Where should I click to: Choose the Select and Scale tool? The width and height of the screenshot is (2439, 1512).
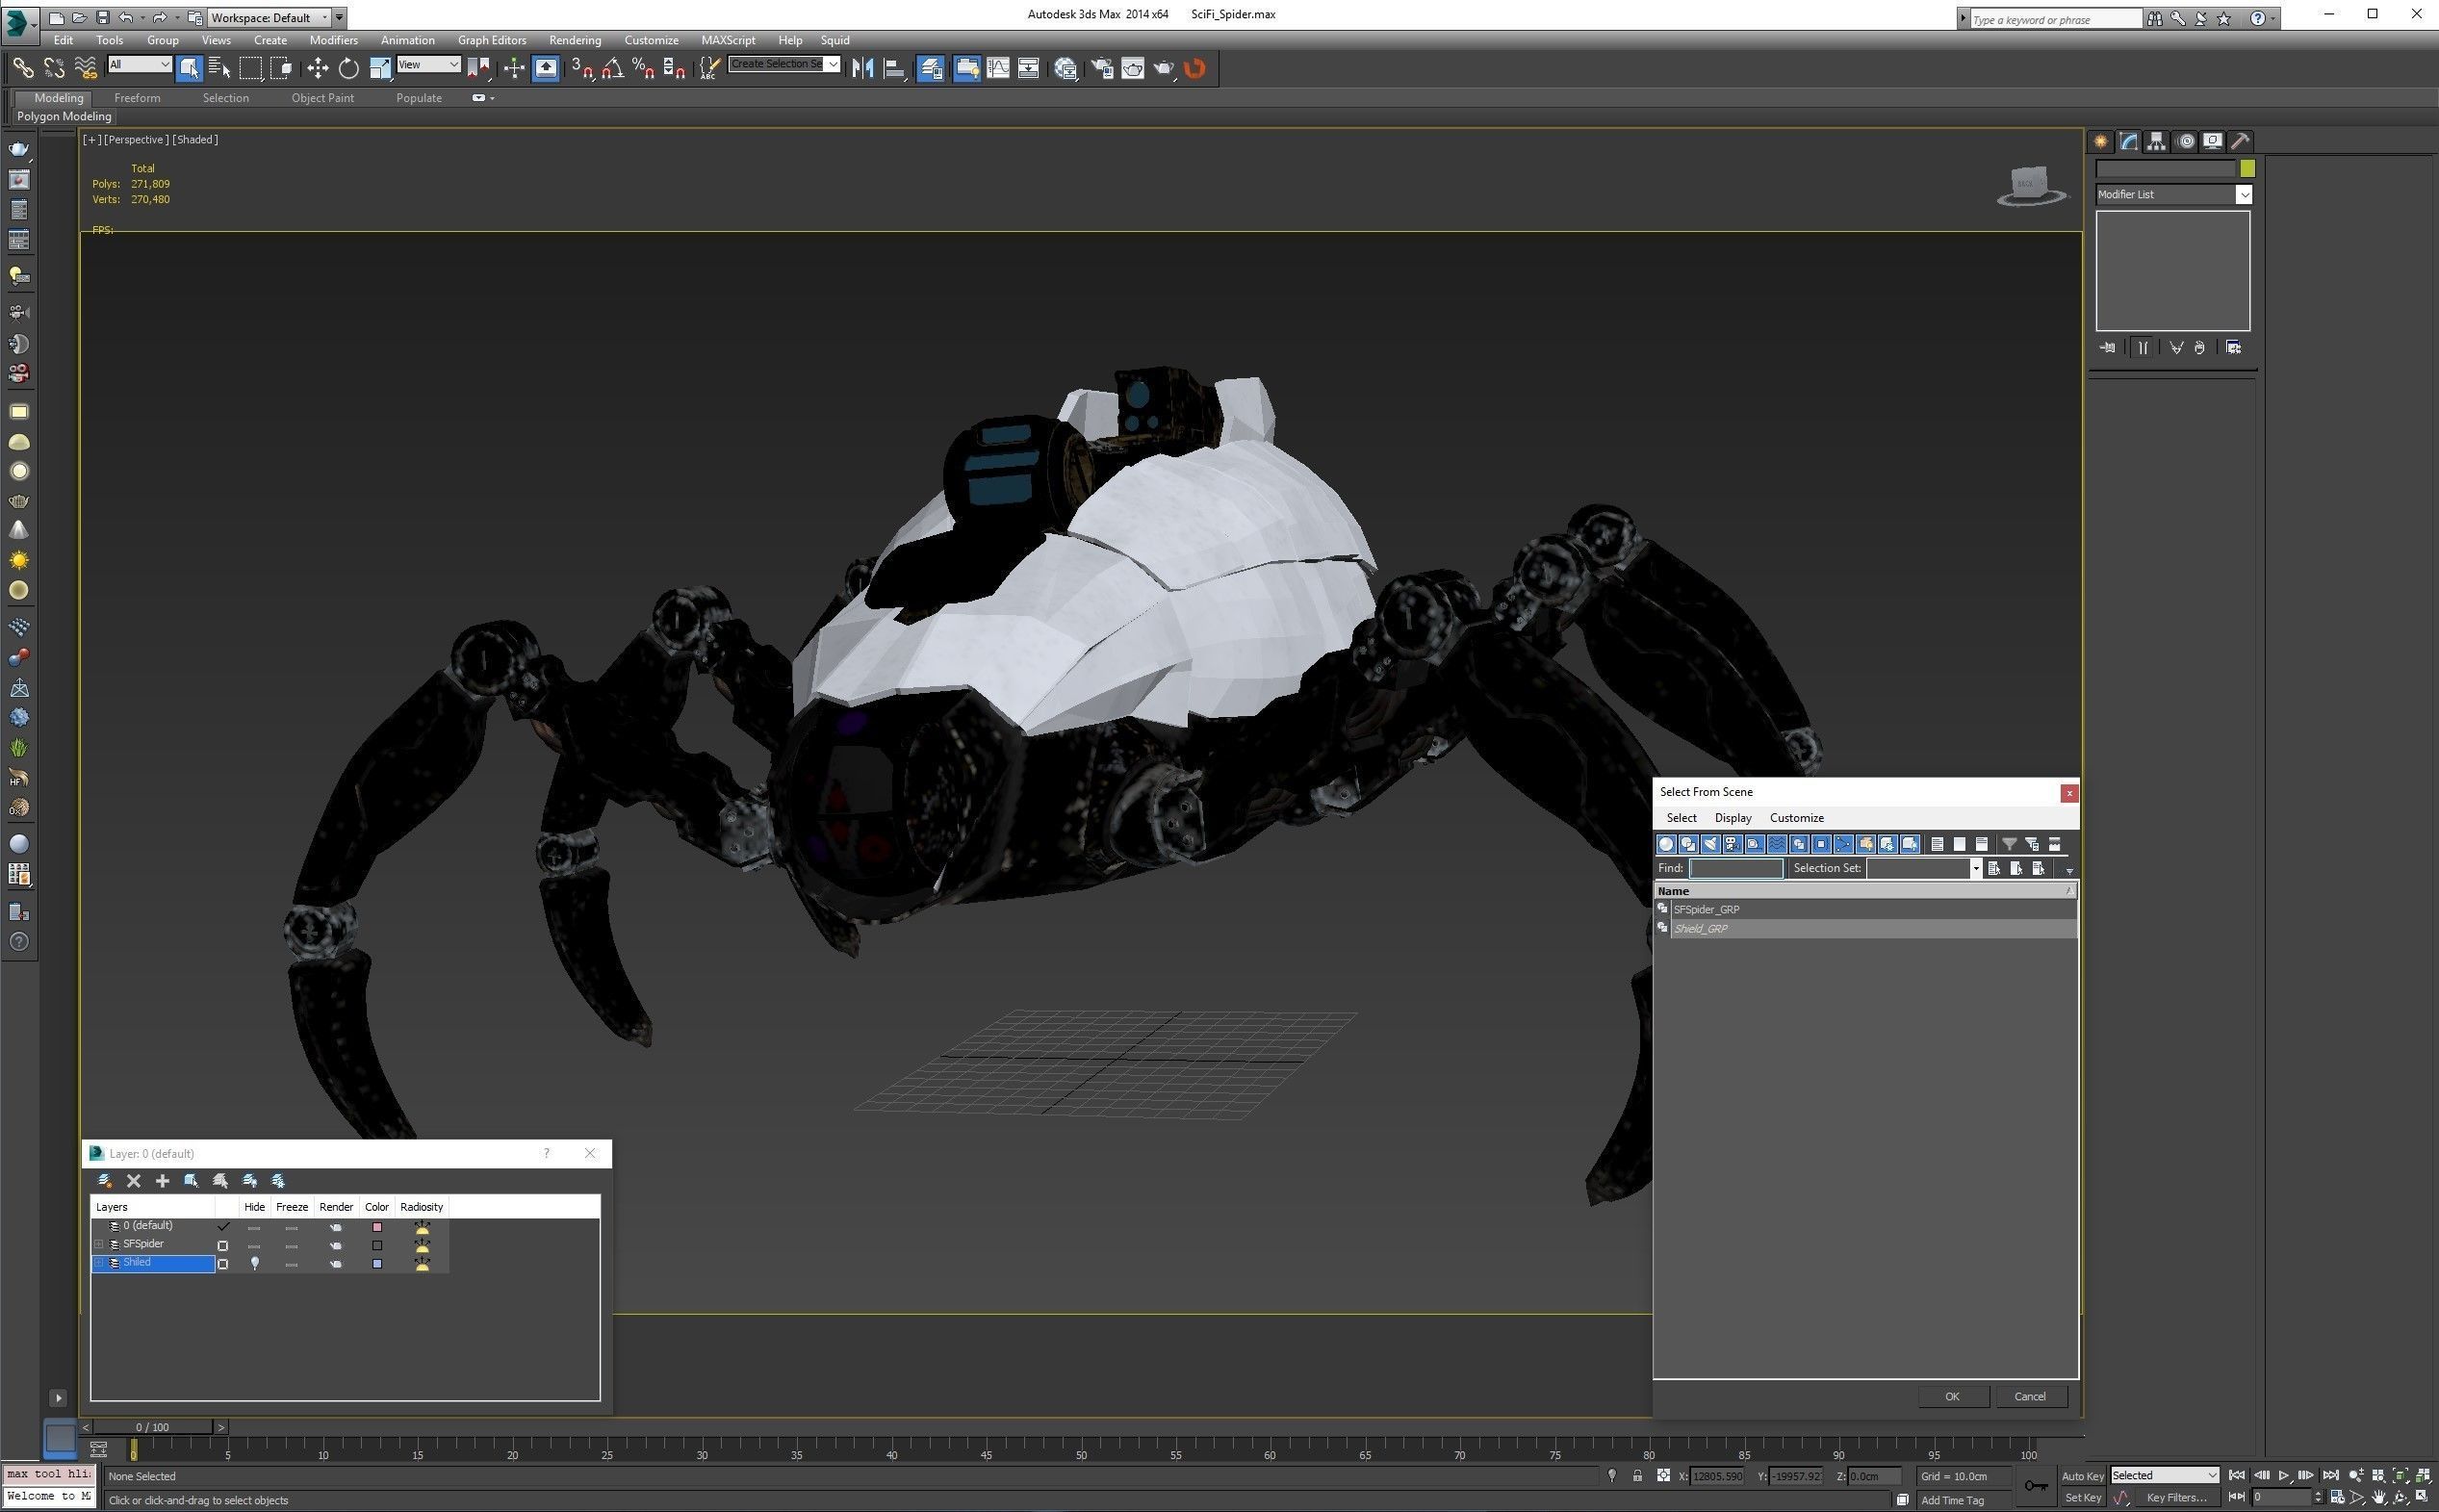[x=380, y=68]
